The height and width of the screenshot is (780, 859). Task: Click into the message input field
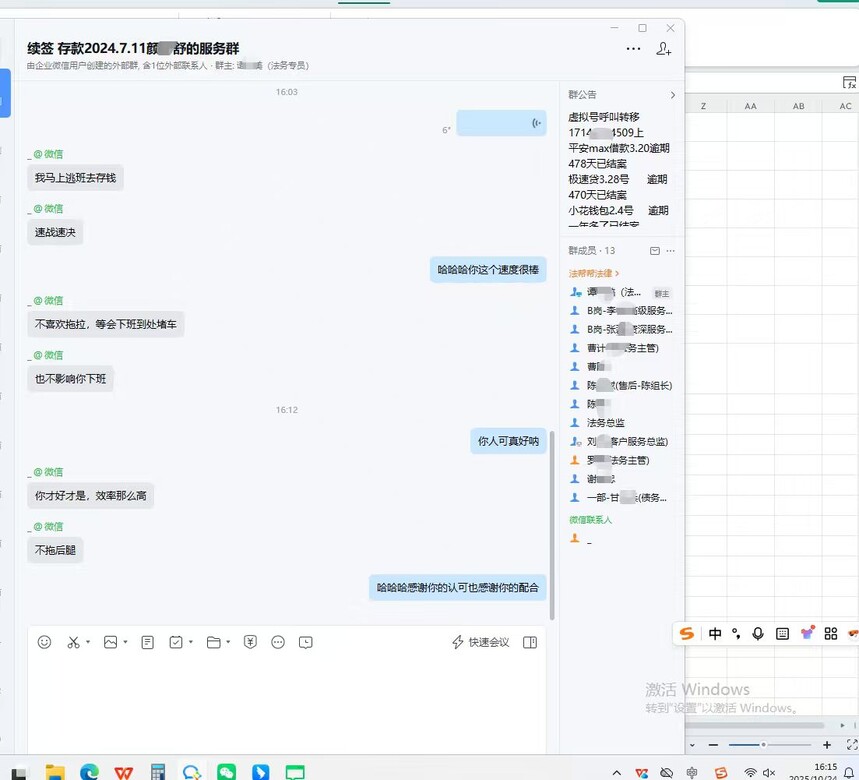tap(287, 704)
